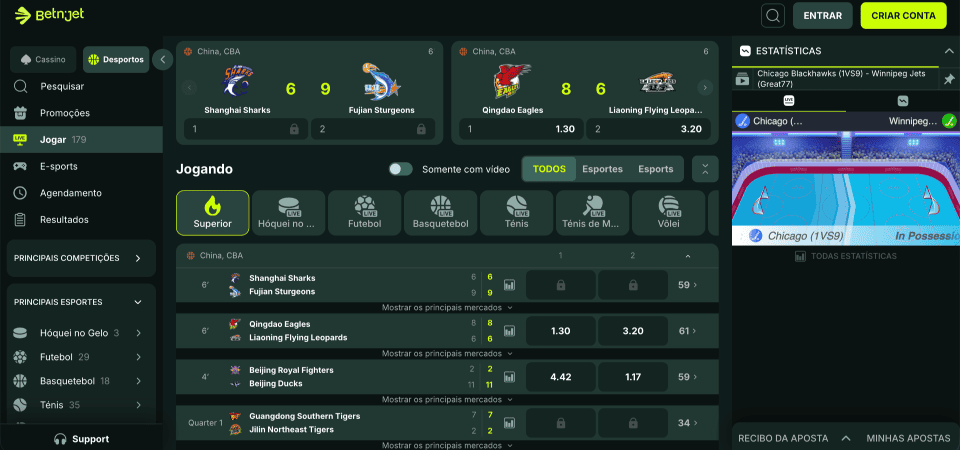Open statistics icon for Guangdong Southern Tigers match

click(509, 423)
